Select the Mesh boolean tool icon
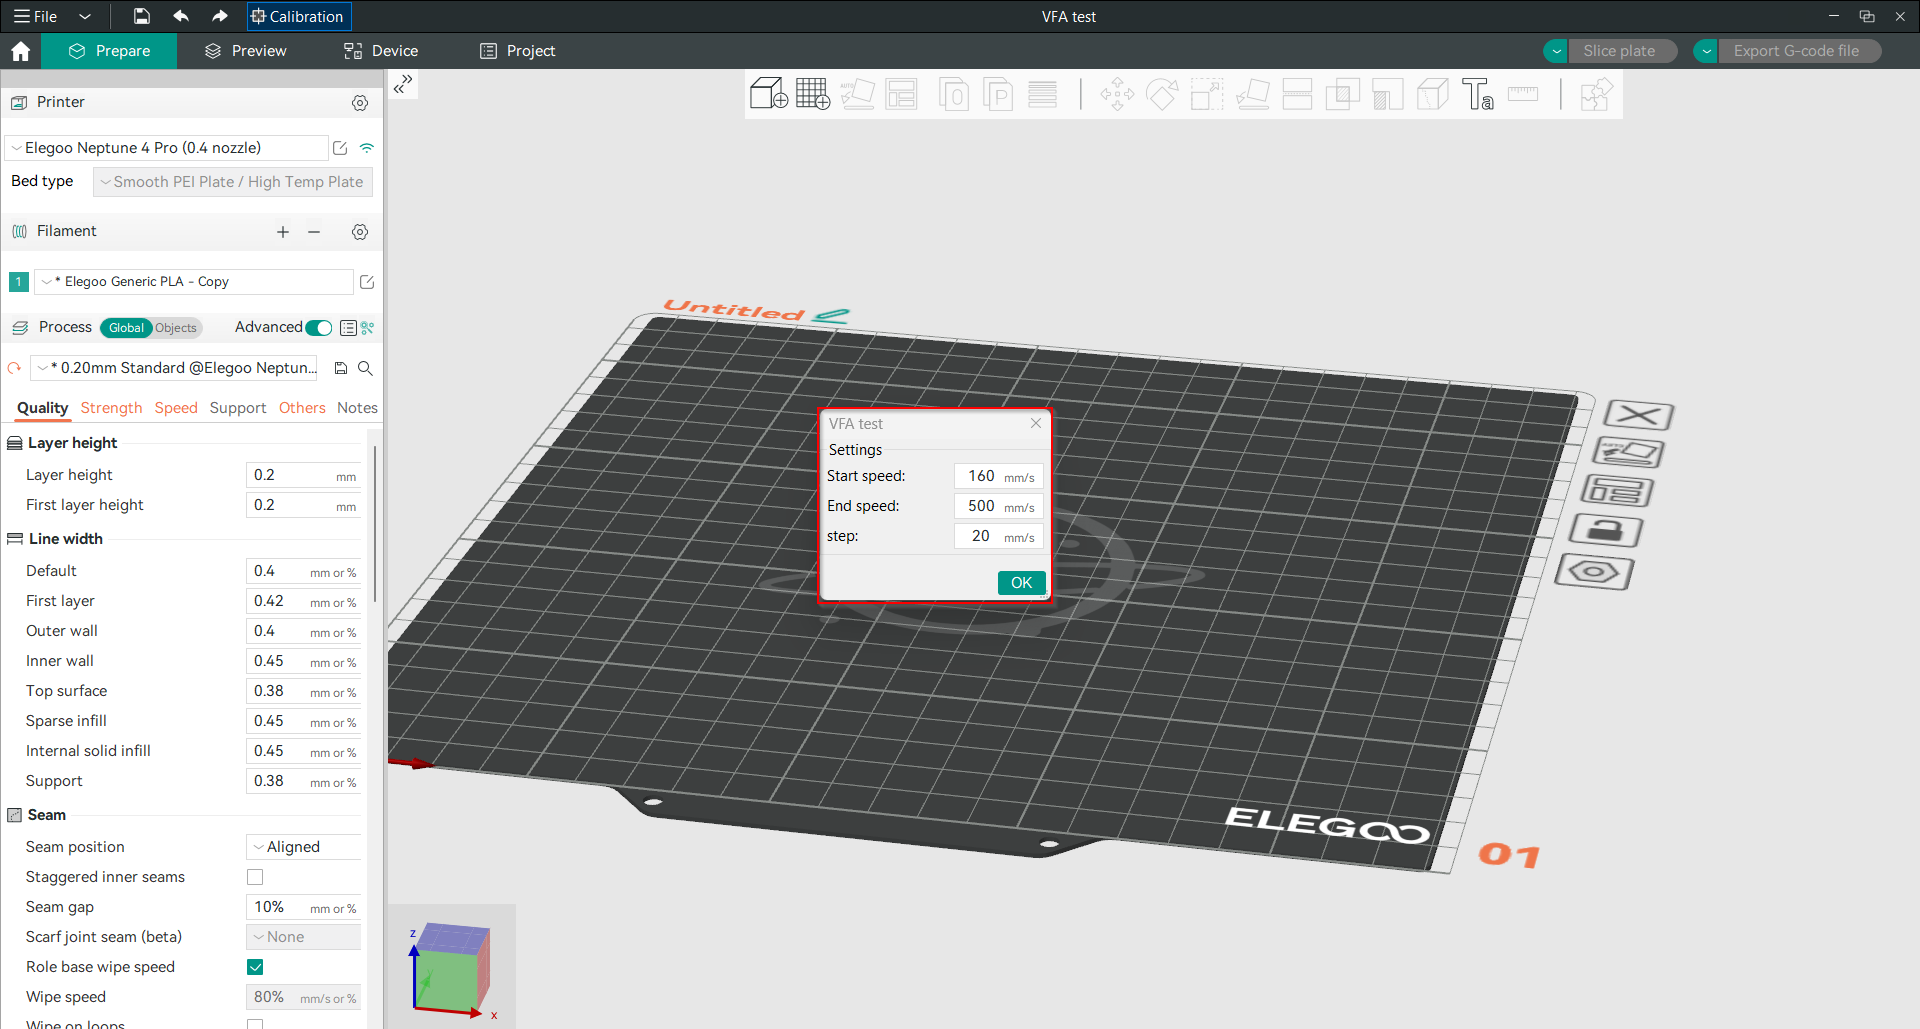Viewport: 1920px width, 1029px height. coord(1342,94)
